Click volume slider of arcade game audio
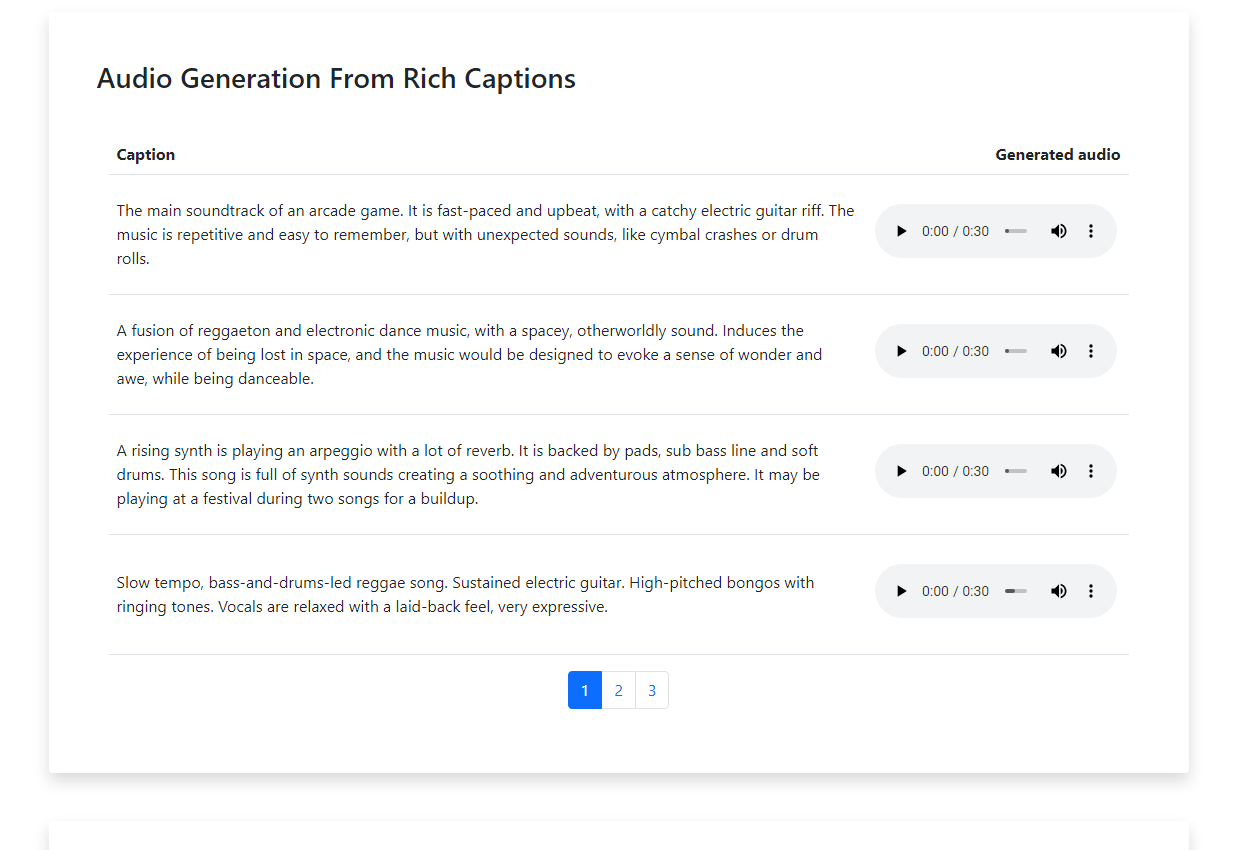The height and width of the screenshot is (850, 1246). [x=1016, y=231]
